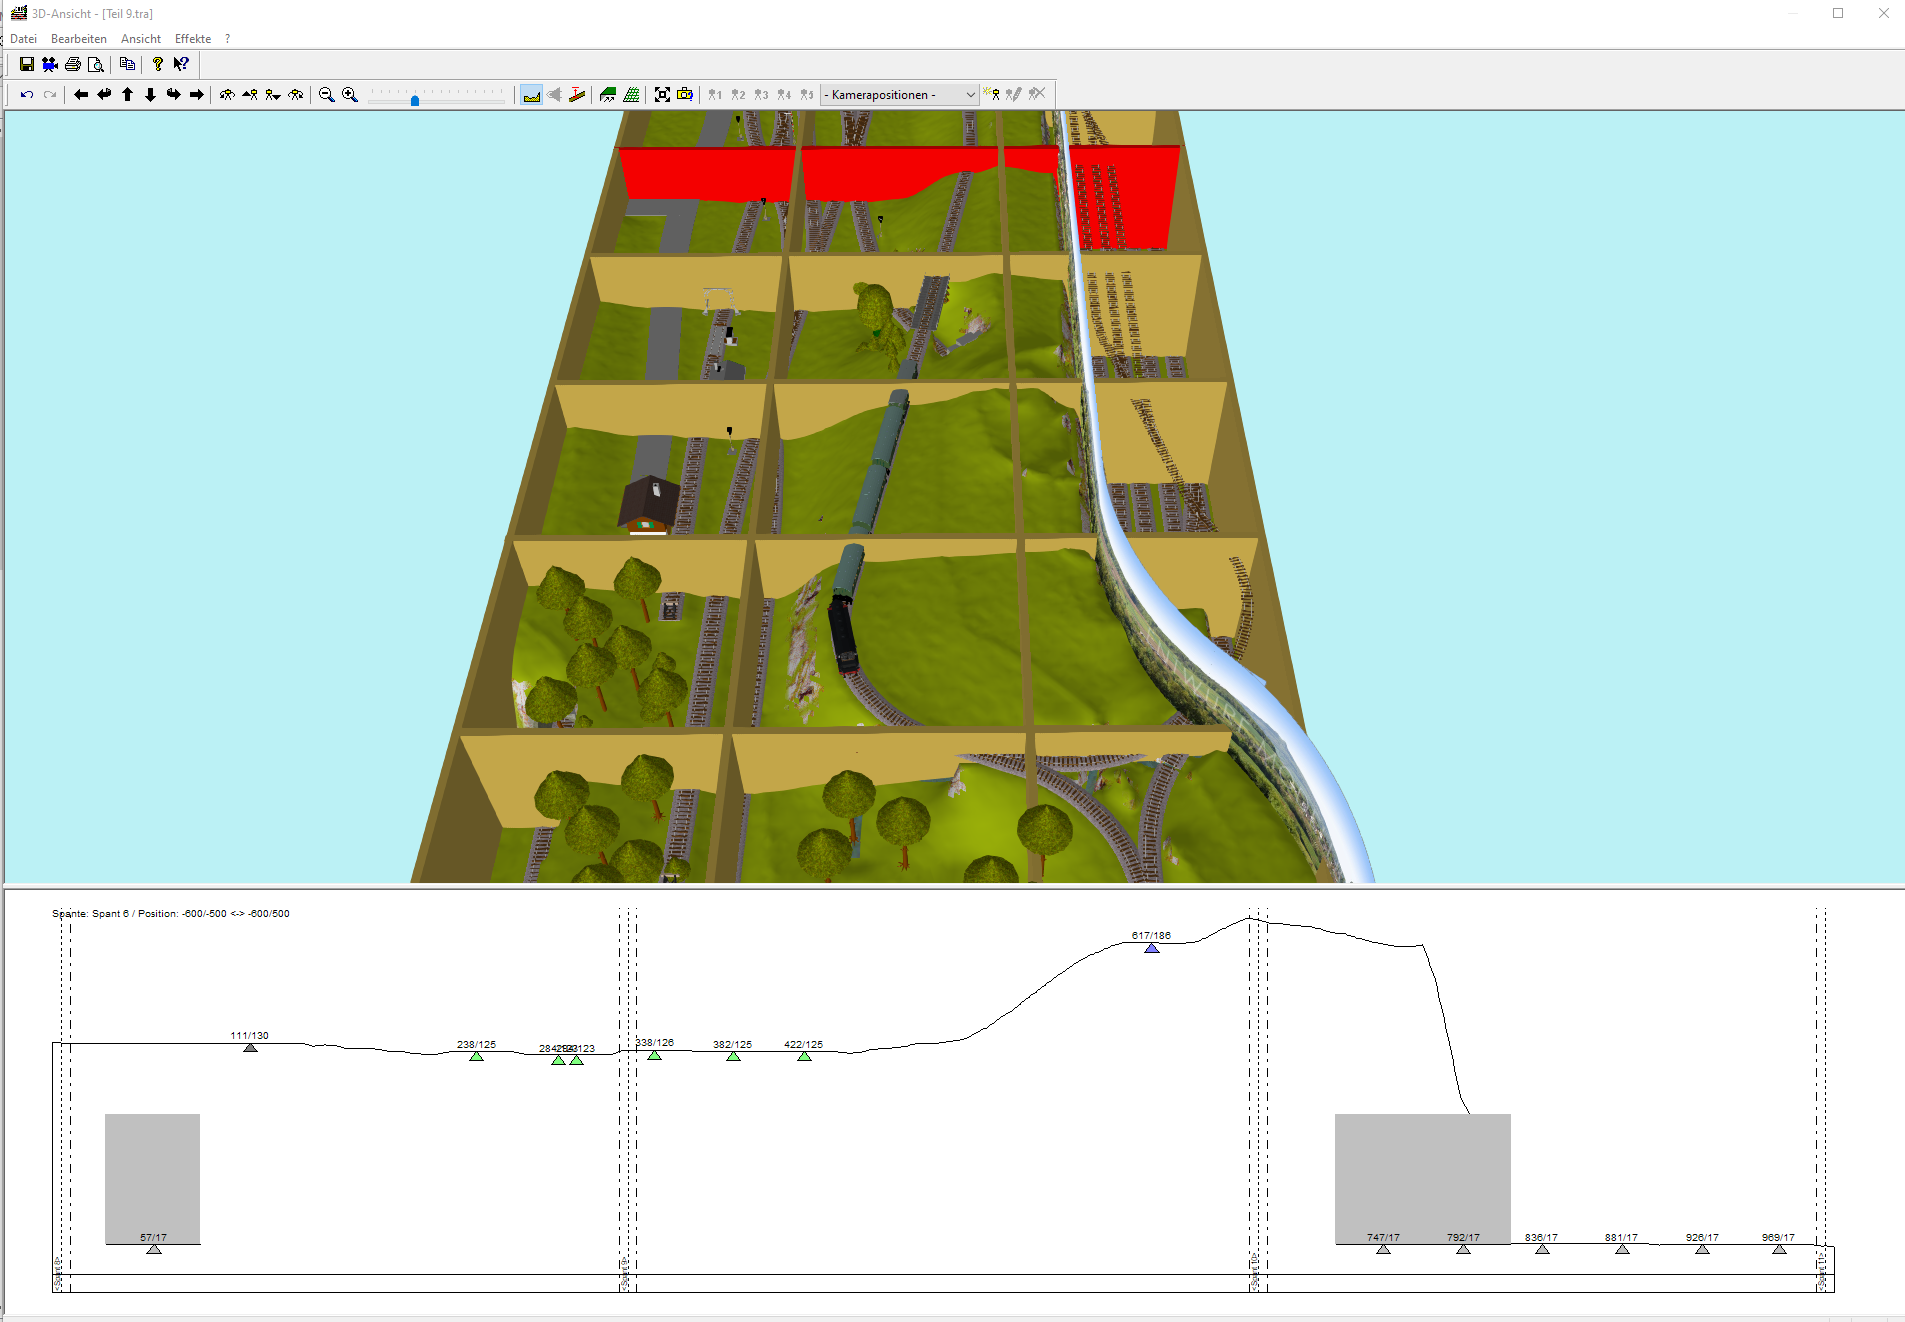Image resolution: width=1905 pixels, height=1322 pixels.
Task: Move camera right with right arrow
Action: [x=196, y=94]
